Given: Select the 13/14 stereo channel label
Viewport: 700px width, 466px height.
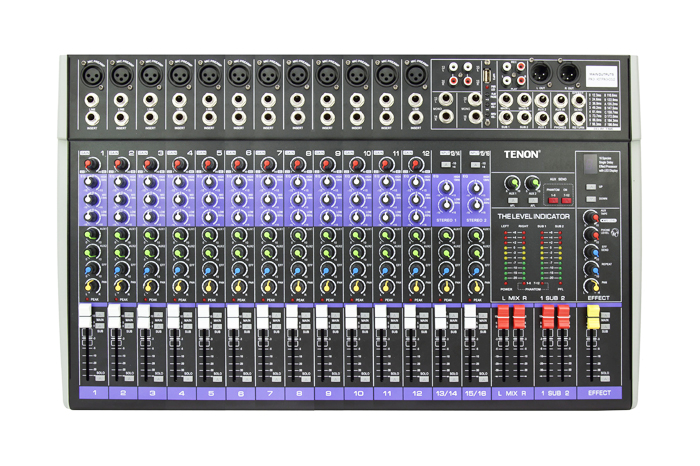Looking at the screenshot, I should point(445,394).
